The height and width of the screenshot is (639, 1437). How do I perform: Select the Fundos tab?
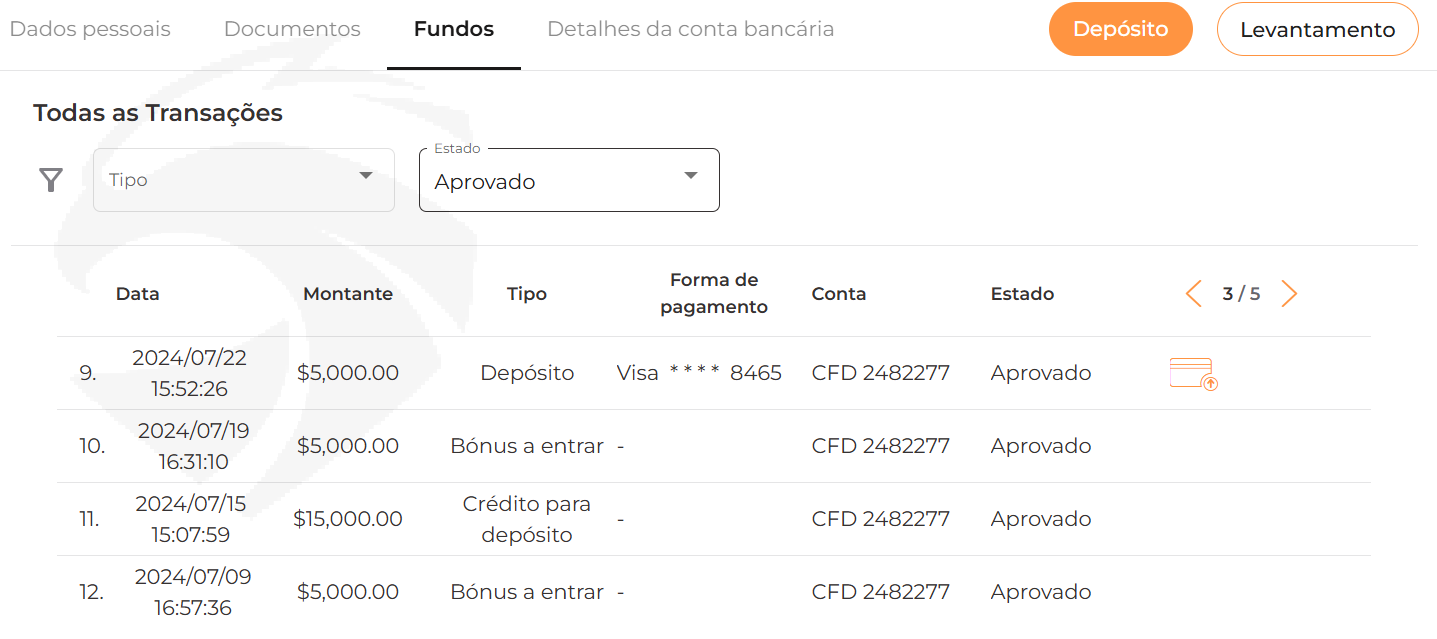coord(454,29)
